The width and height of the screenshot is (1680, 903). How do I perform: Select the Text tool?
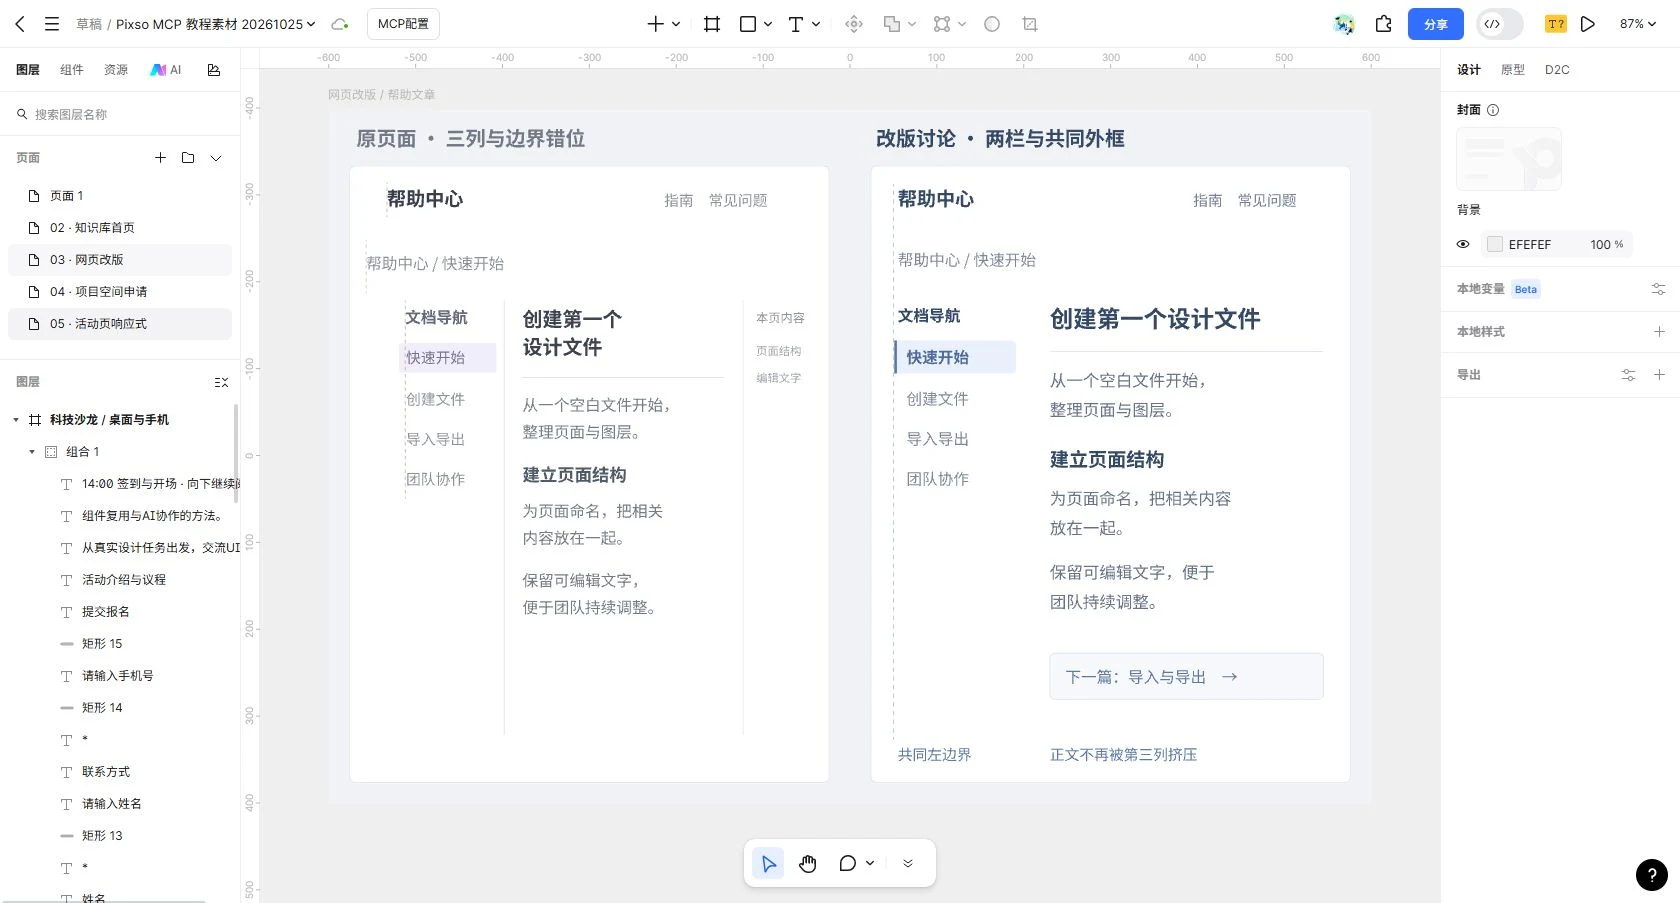[x=796, y=24]
